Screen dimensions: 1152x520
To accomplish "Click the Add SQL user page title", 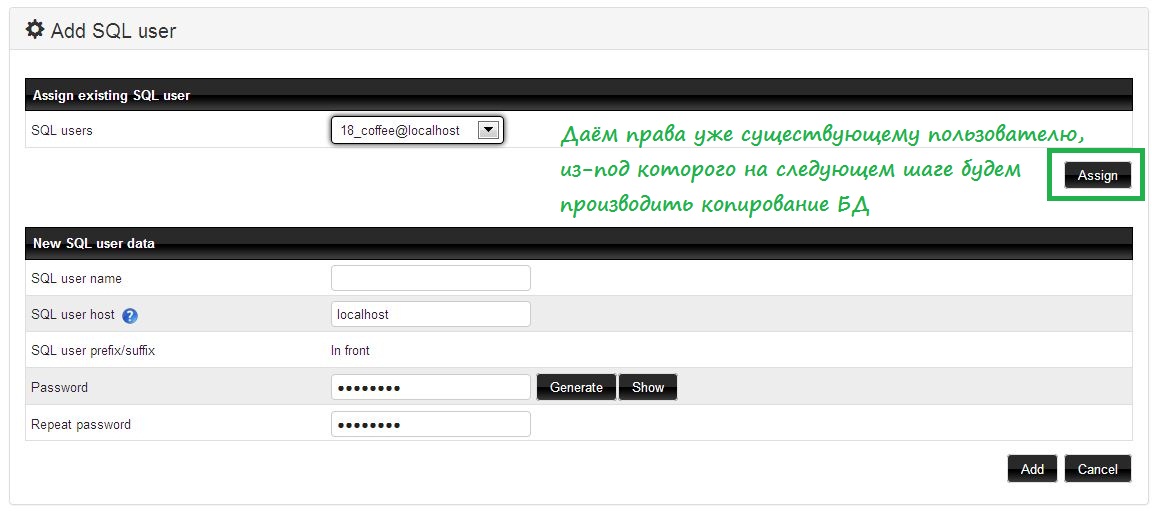I will click(x=113, y=31).
